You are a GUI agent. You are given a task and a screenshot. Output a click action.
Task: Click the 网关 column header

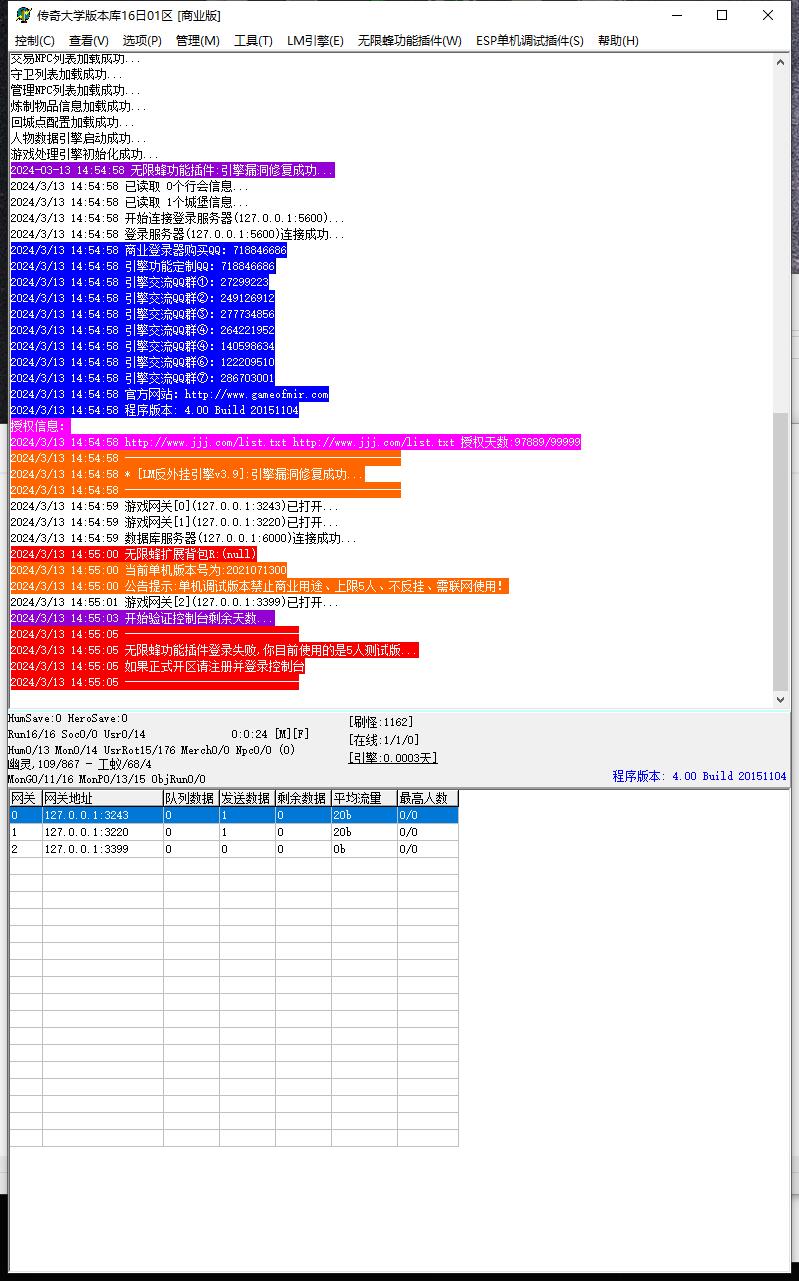coord(25,798)
